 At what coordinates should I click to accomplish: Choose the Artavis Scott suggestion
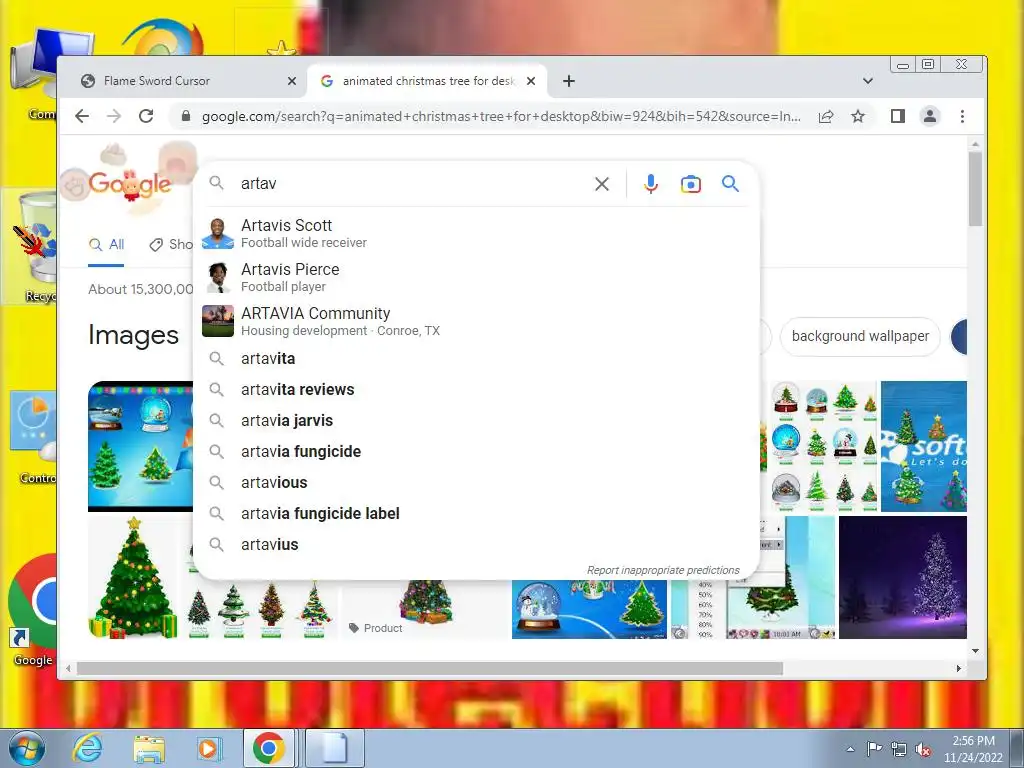click(x=477, y=233)
